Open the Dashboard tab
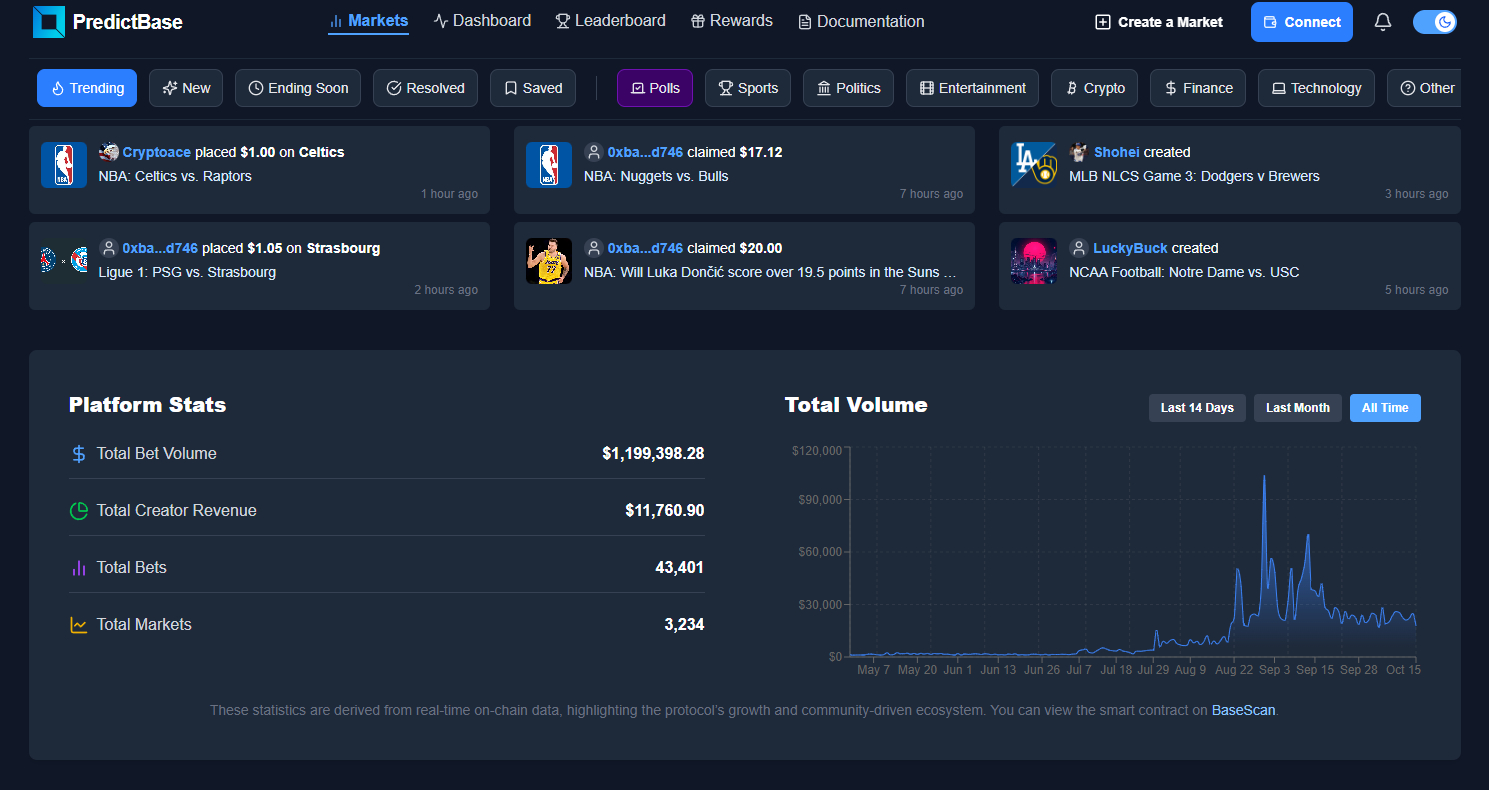This screenshot has height=790, width=1489. (x=482, y=21)
